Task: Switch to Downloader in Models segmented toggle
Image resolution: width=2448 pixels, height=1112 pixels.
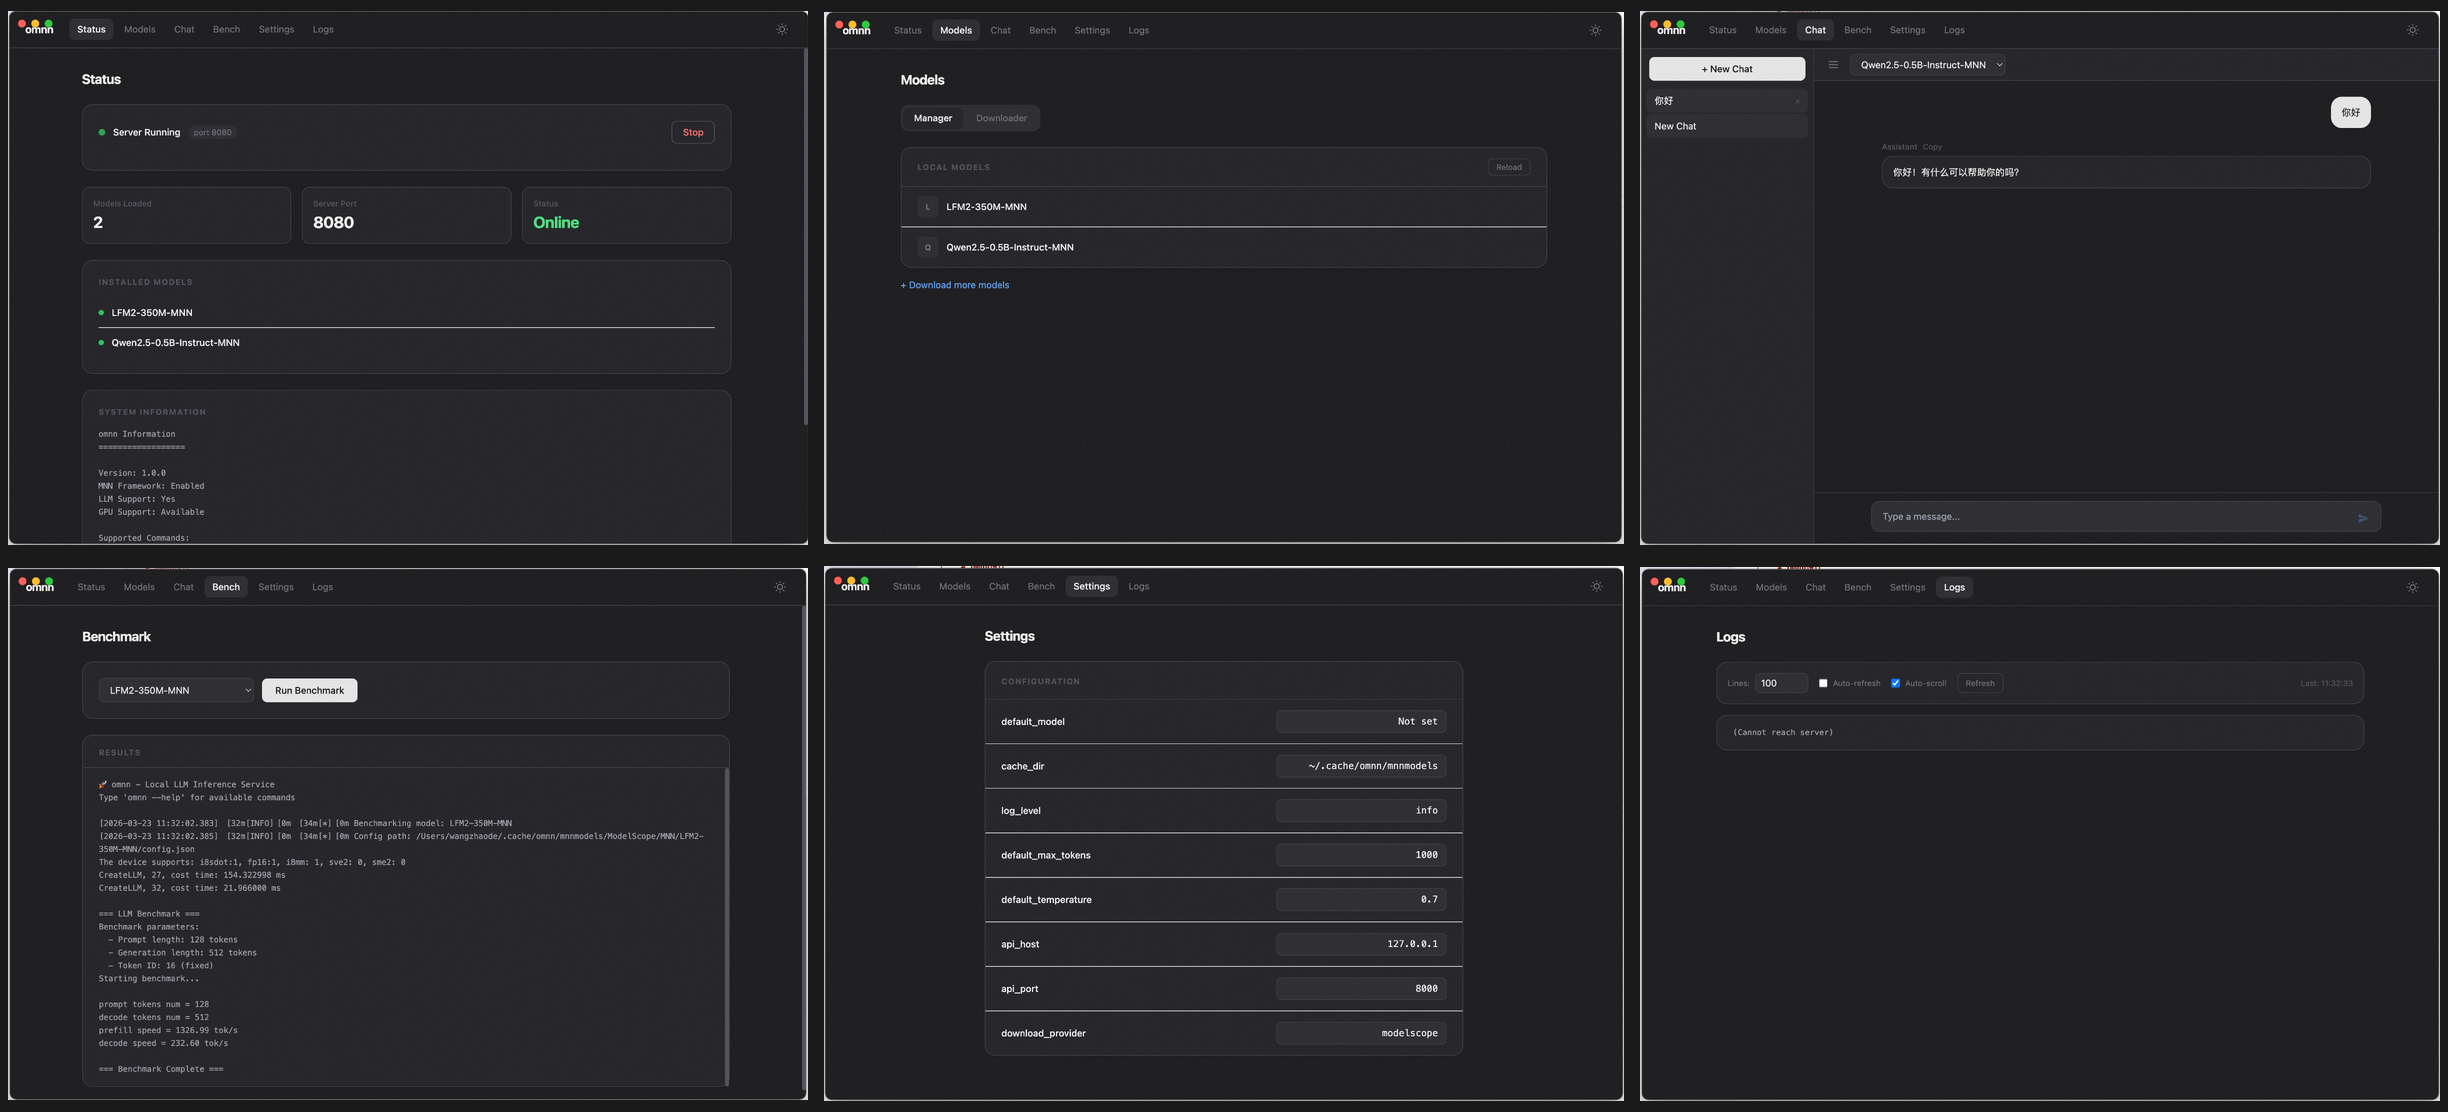Action: click(1001, 118)
